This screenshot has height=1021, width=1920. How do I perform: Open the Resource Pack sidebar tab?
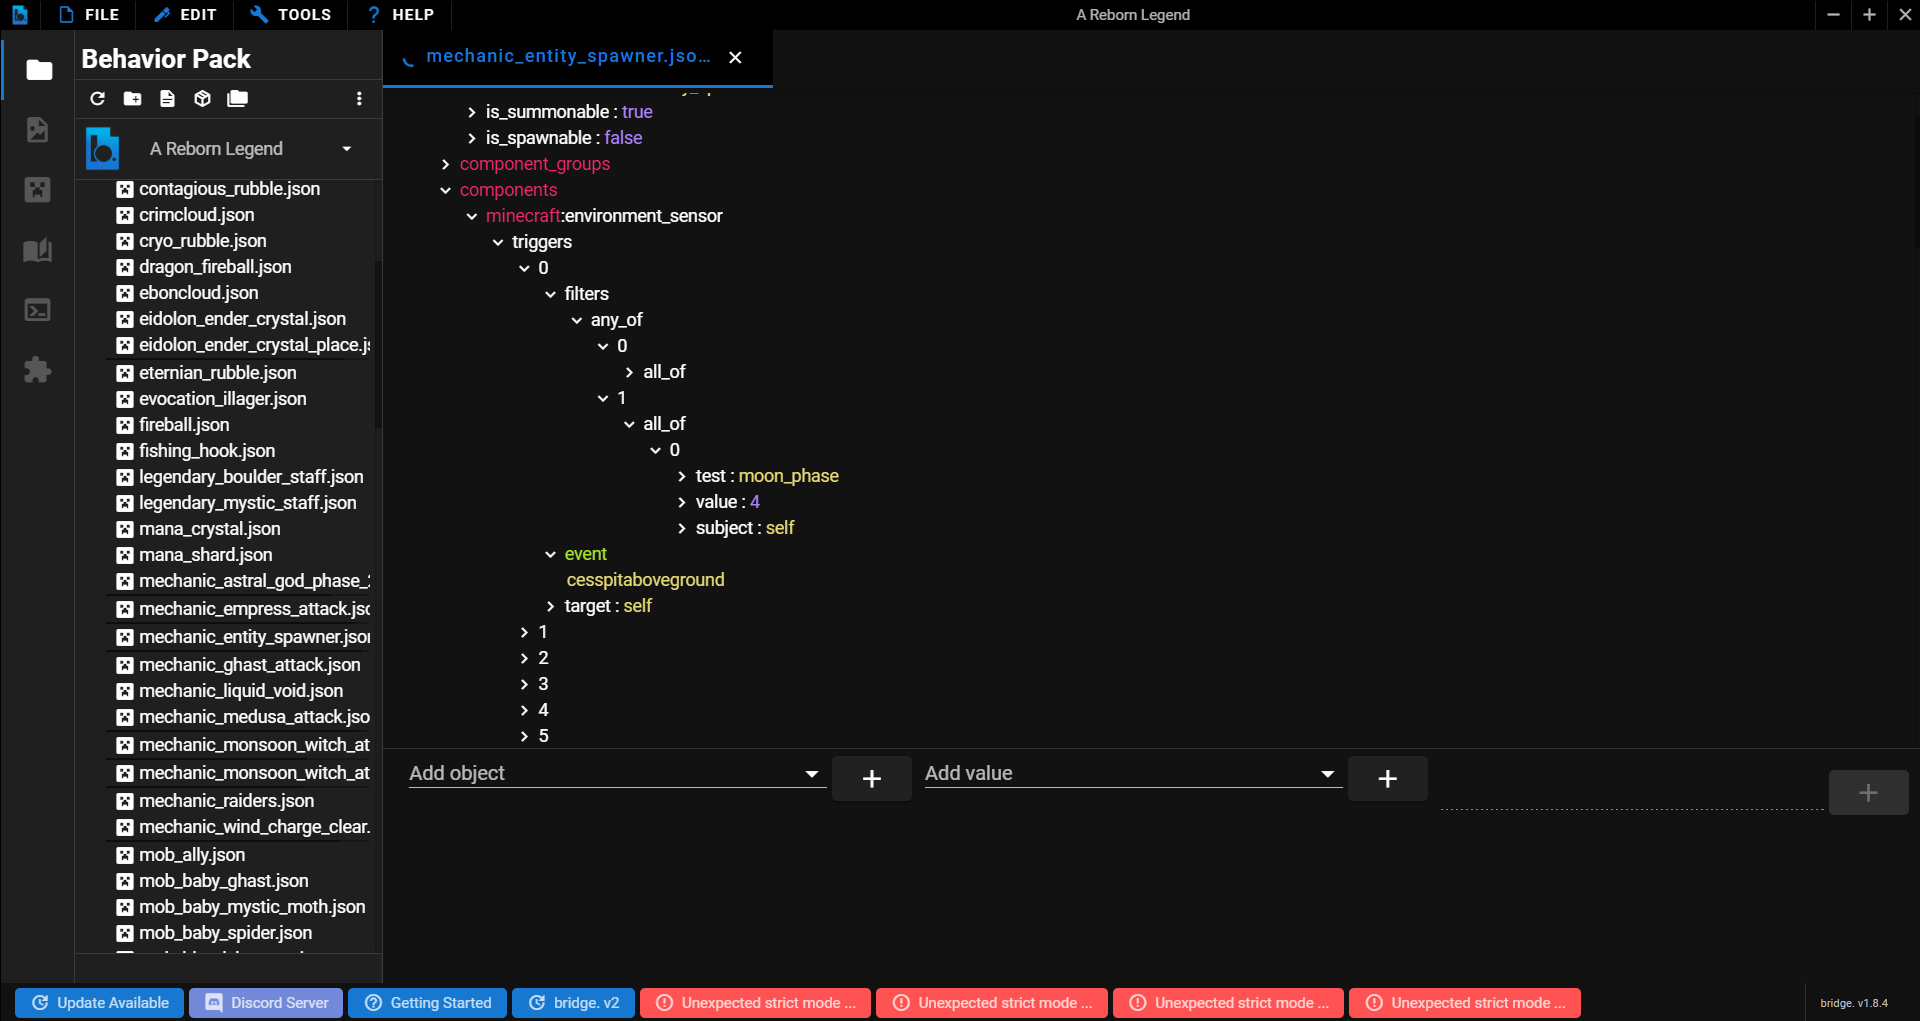tap(37, 130)
